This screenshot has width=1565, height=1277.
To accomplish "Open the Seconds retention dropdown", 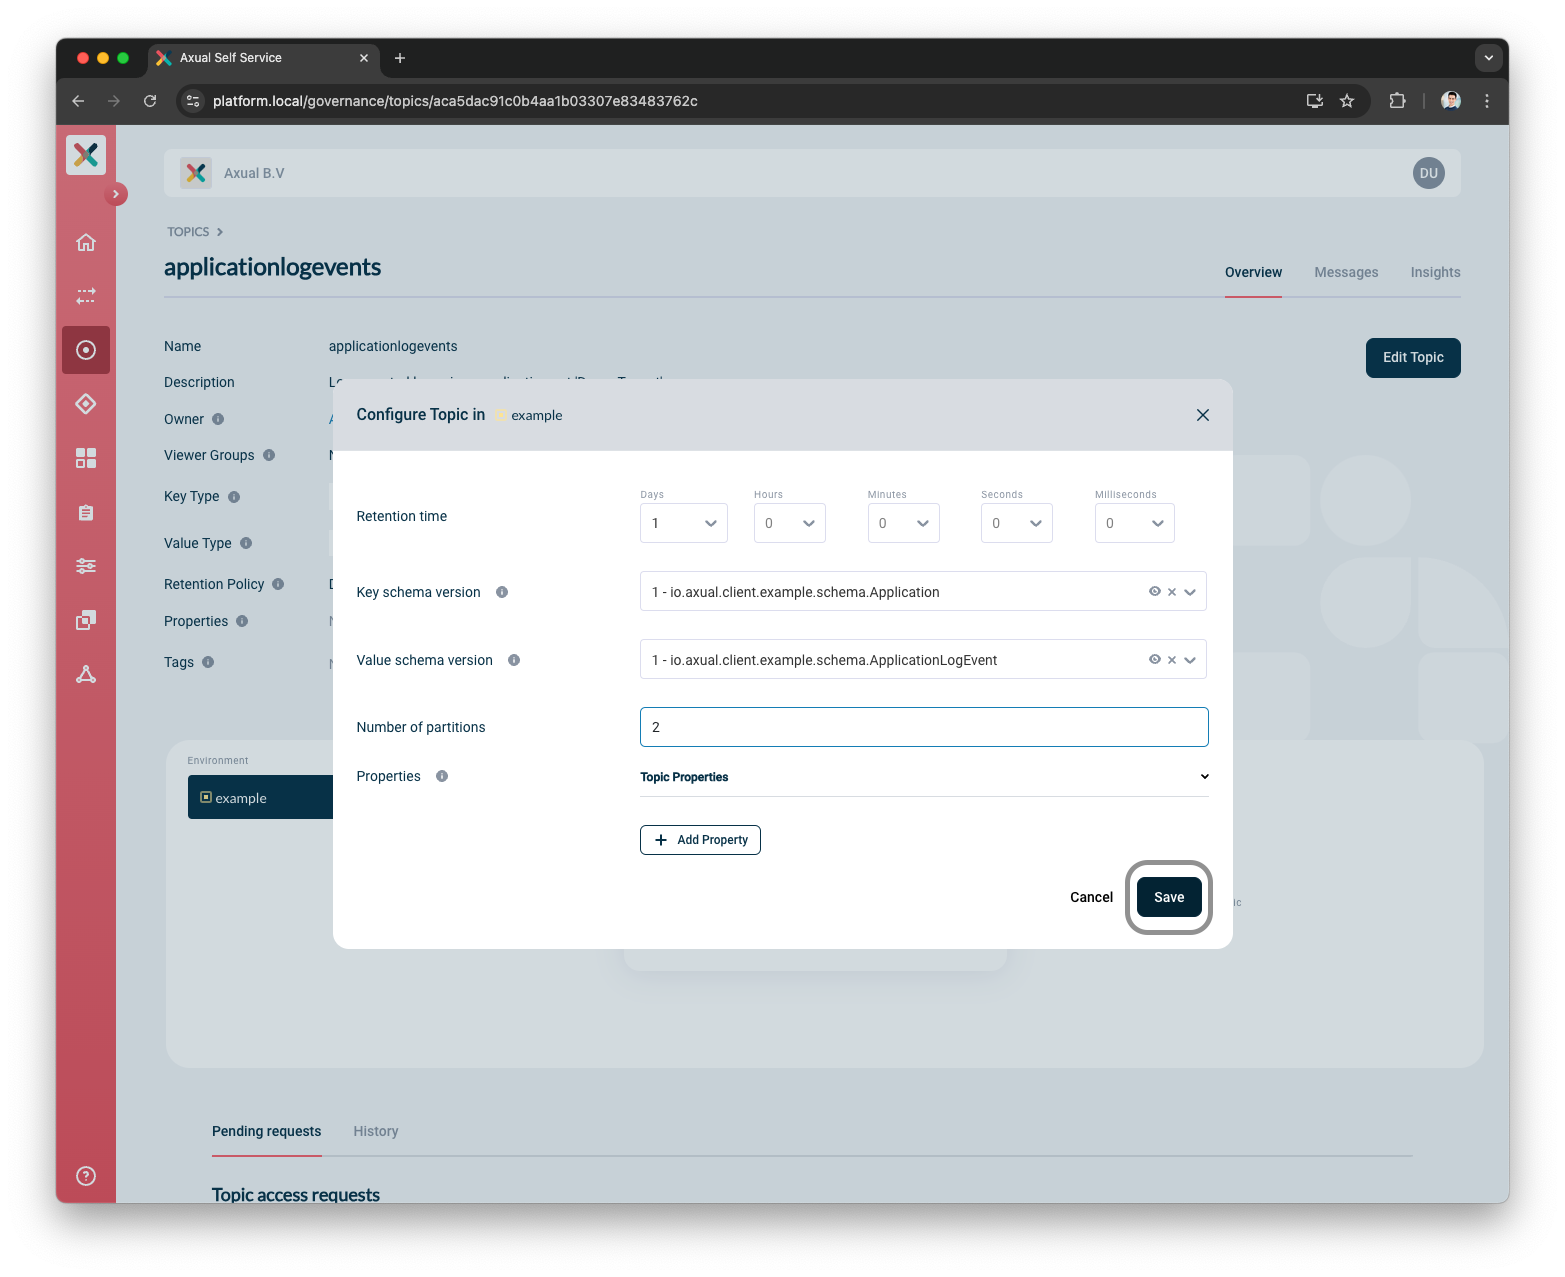I will [x=1017, y=523].
